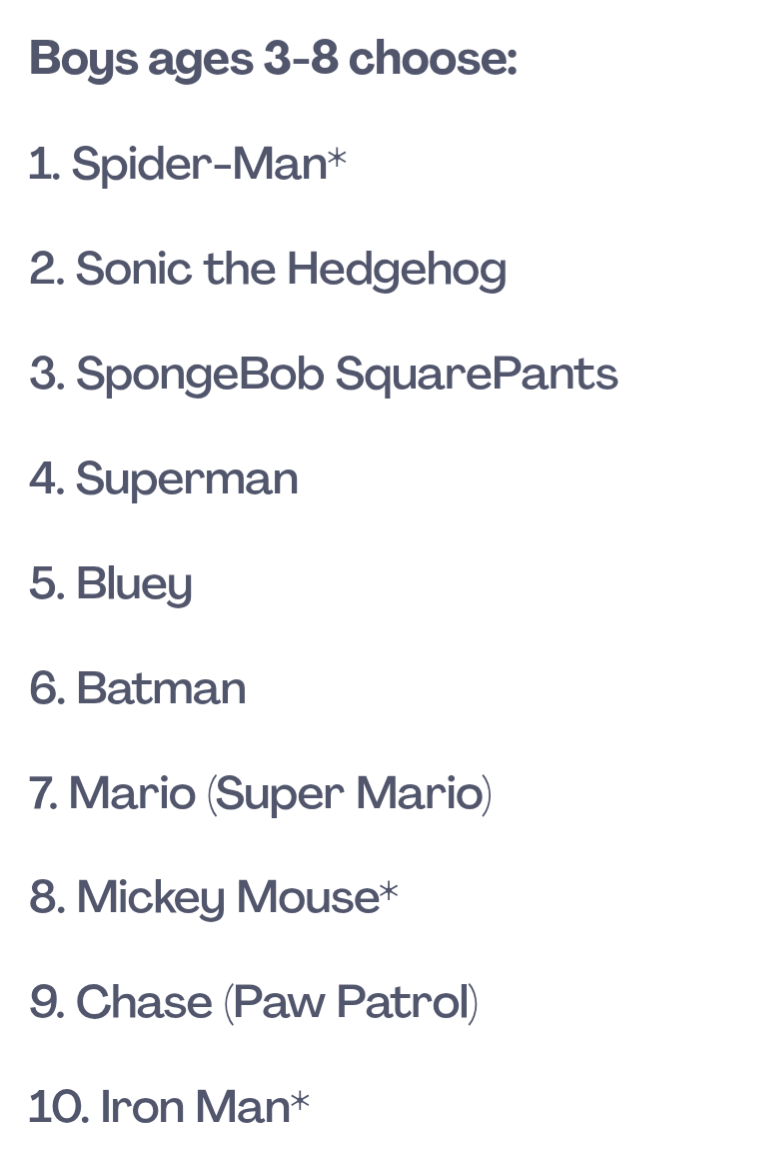Viewport: 760px width, 1153px height.
Task: Click the word Hedgehog
Action: click(x=397, y=270)
